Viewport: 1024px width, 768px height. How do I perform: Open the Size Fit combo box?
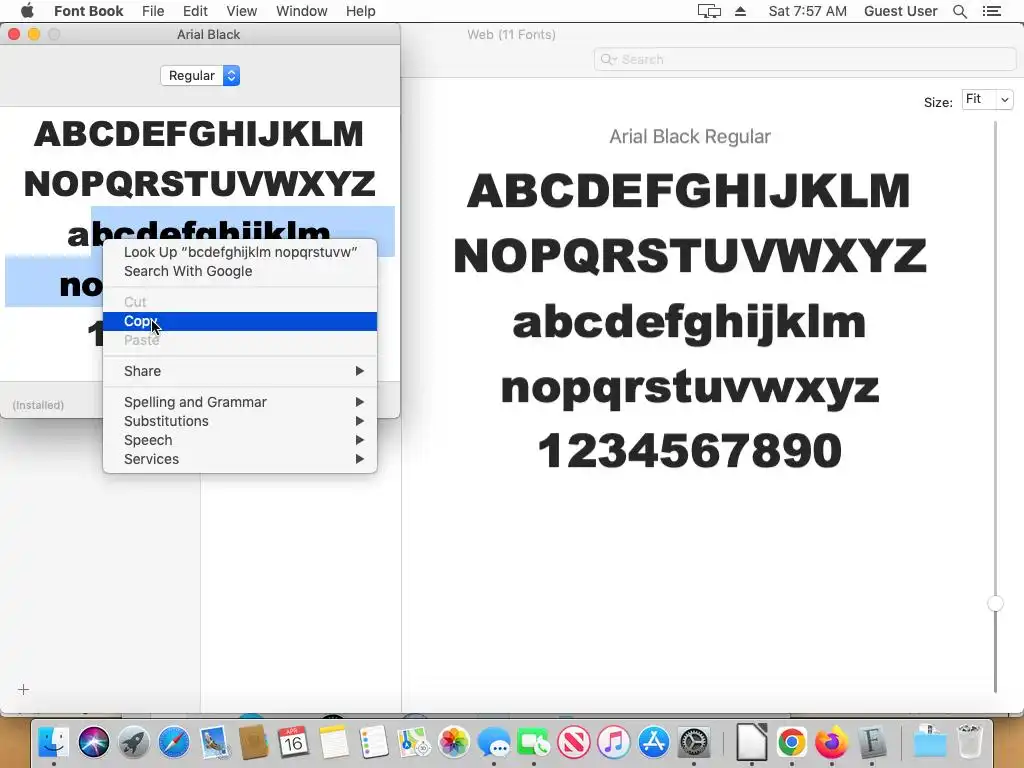(x=987, y=99)
